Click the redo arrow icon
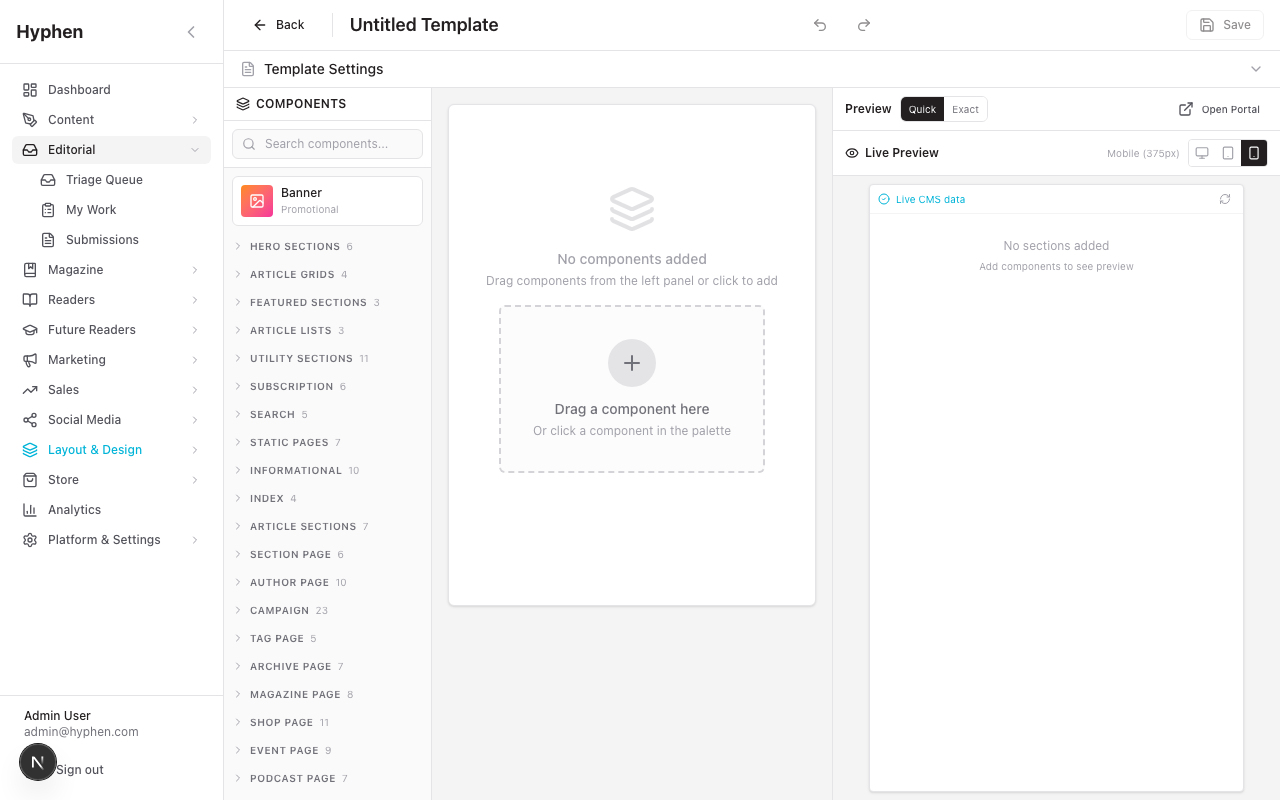Image resolution: width=1280 pixels, height=800 pixels. (x=863, y=25)
